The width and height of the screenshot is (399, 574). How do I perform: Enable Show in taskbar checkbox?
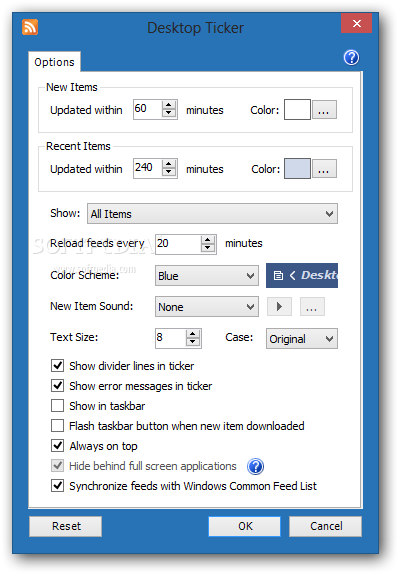(57, 406)
